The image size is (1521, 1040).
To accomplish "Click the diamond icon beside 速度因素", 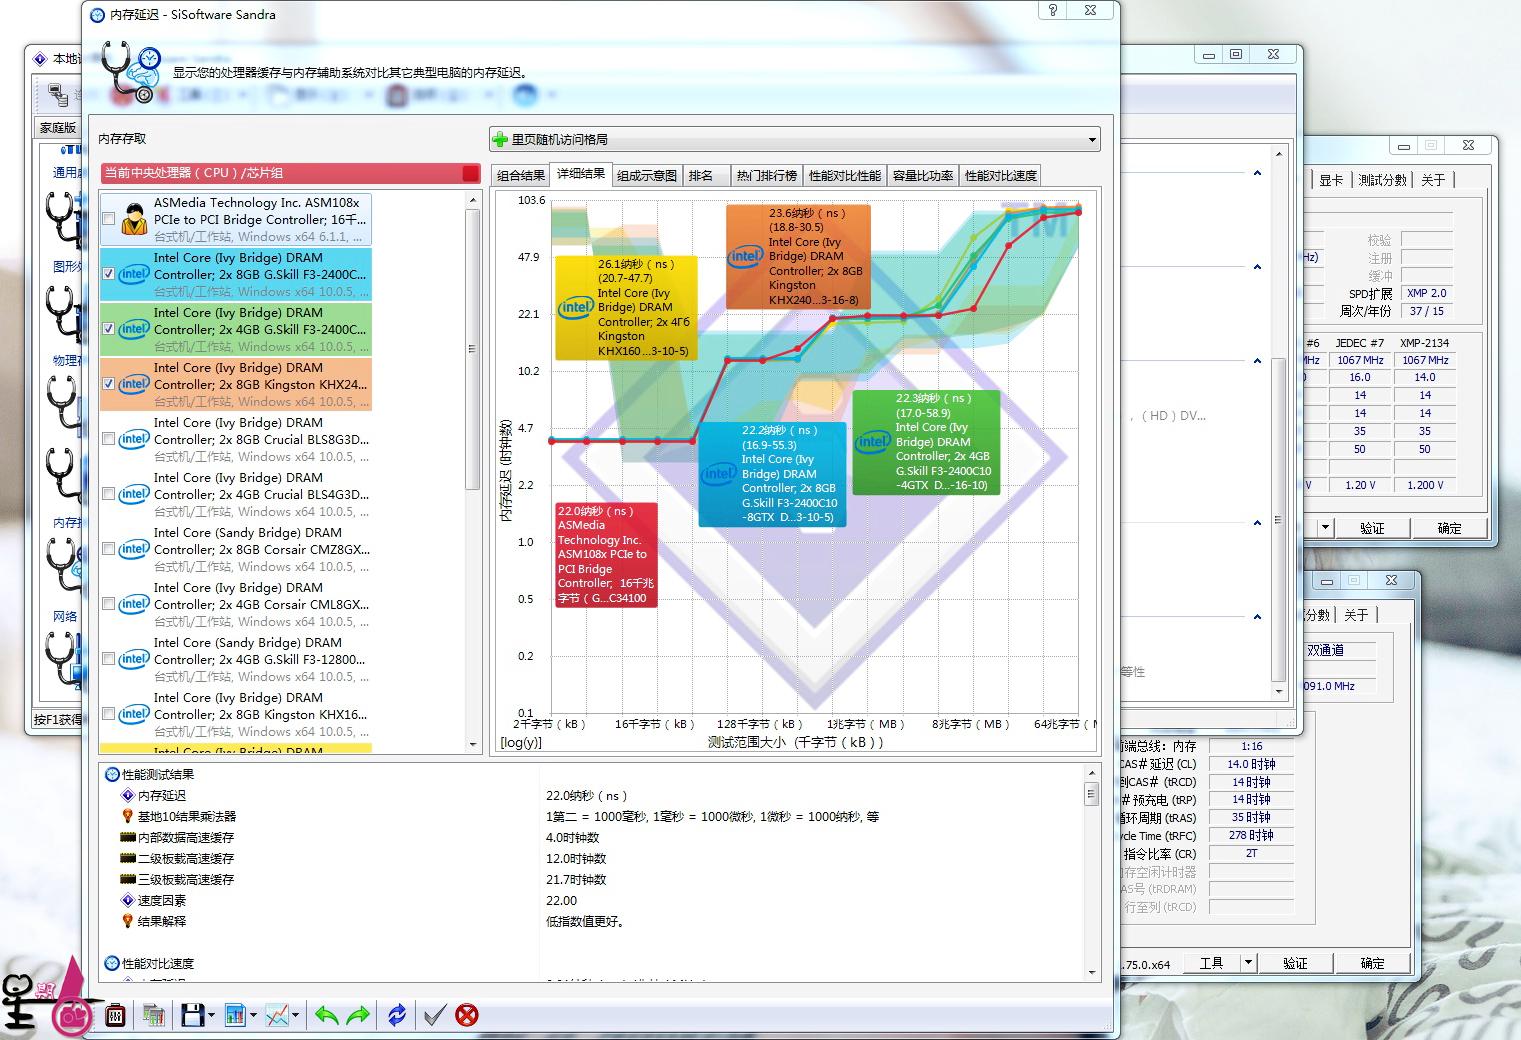I will tap(127, 900).
